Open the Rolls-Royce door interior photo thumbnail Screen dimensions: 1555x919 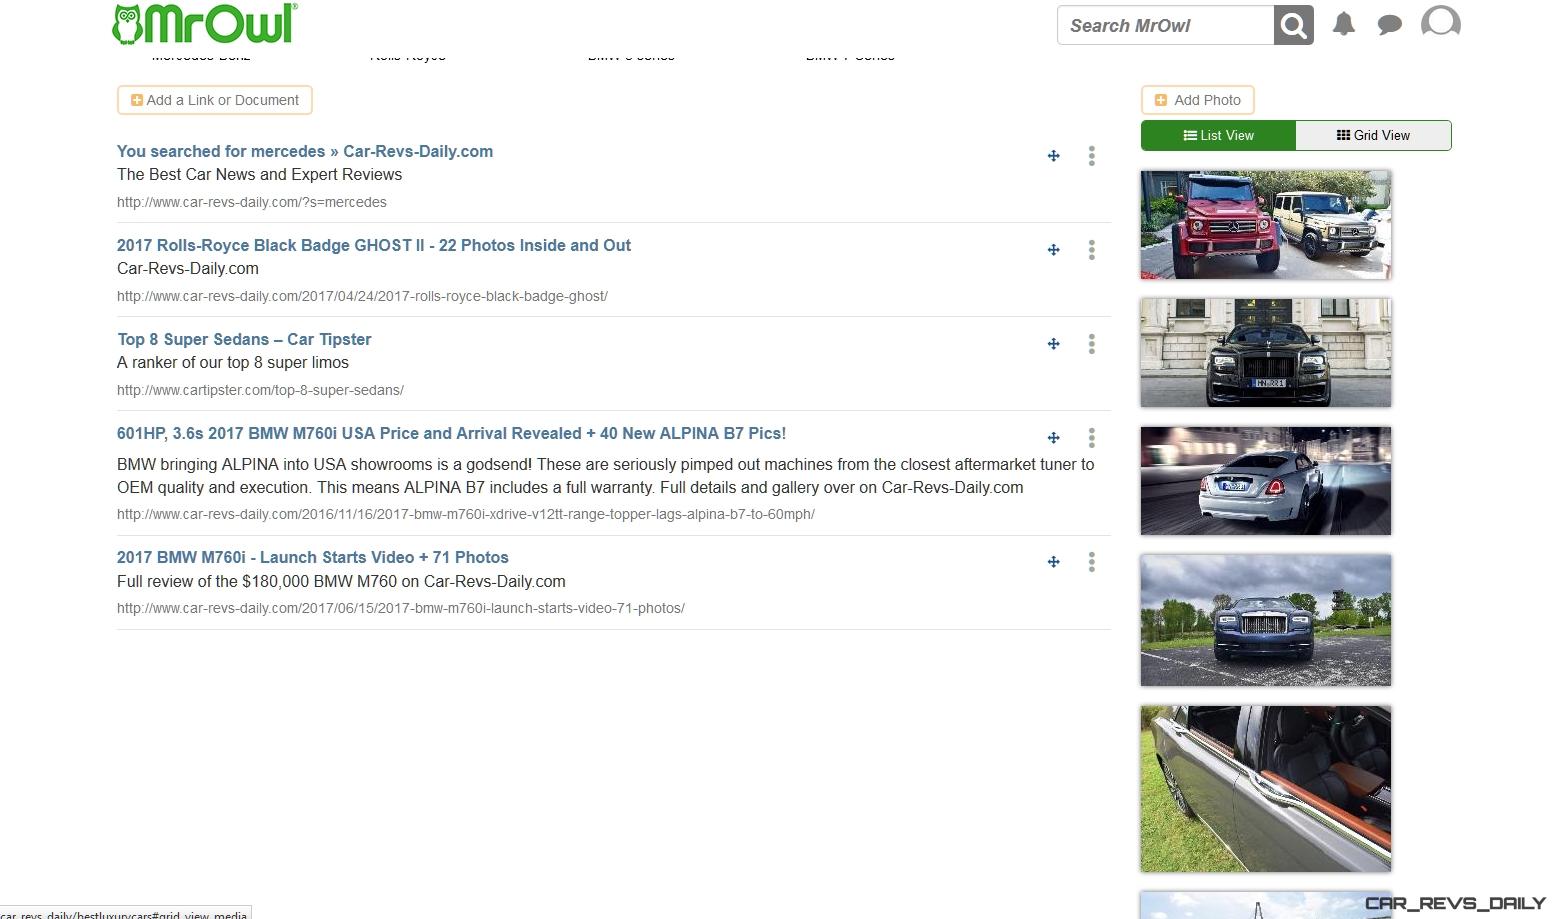1265,789
